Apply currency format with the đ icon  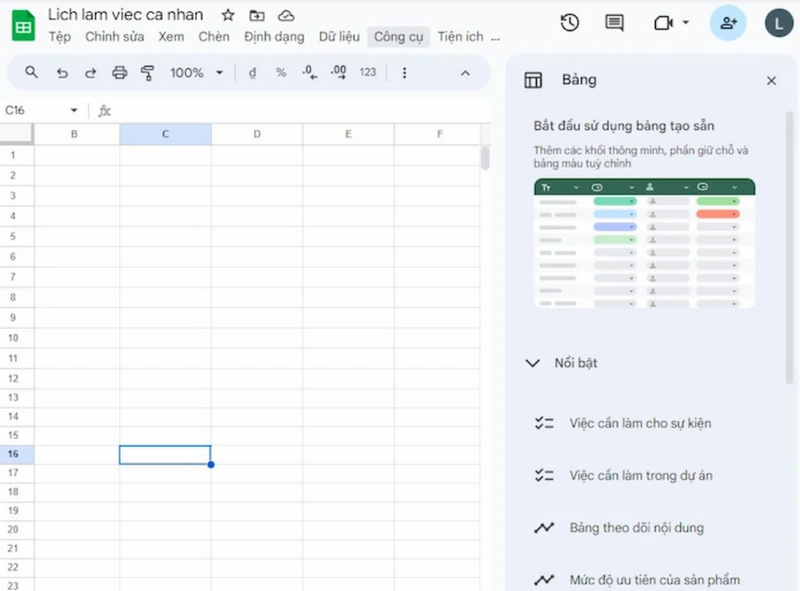tap(252, 72)
